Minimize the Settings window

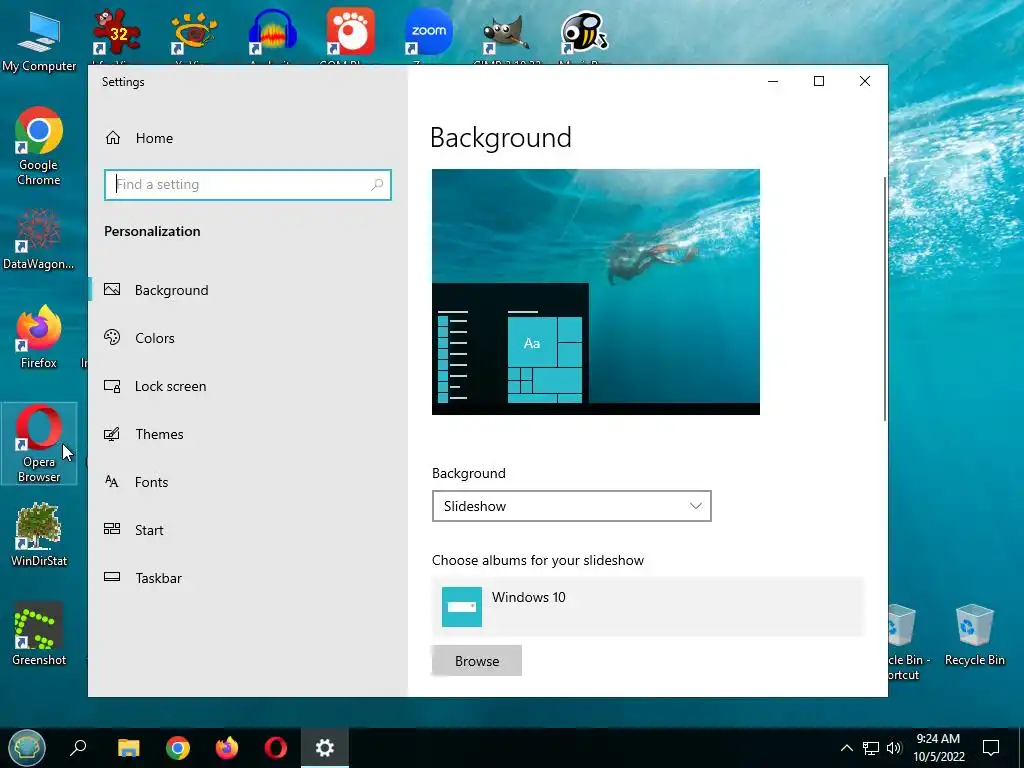pyautogui.click(x=773, y=81)
